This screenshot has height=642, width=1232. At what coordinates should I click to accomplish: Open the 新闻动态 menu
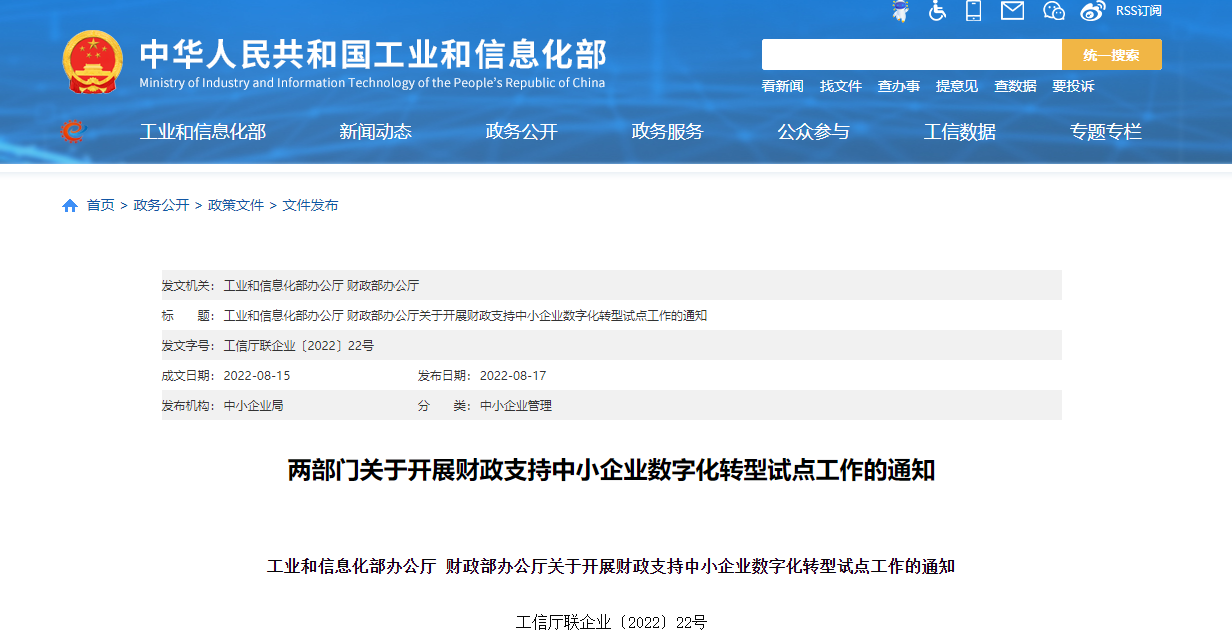click(375, 132)
